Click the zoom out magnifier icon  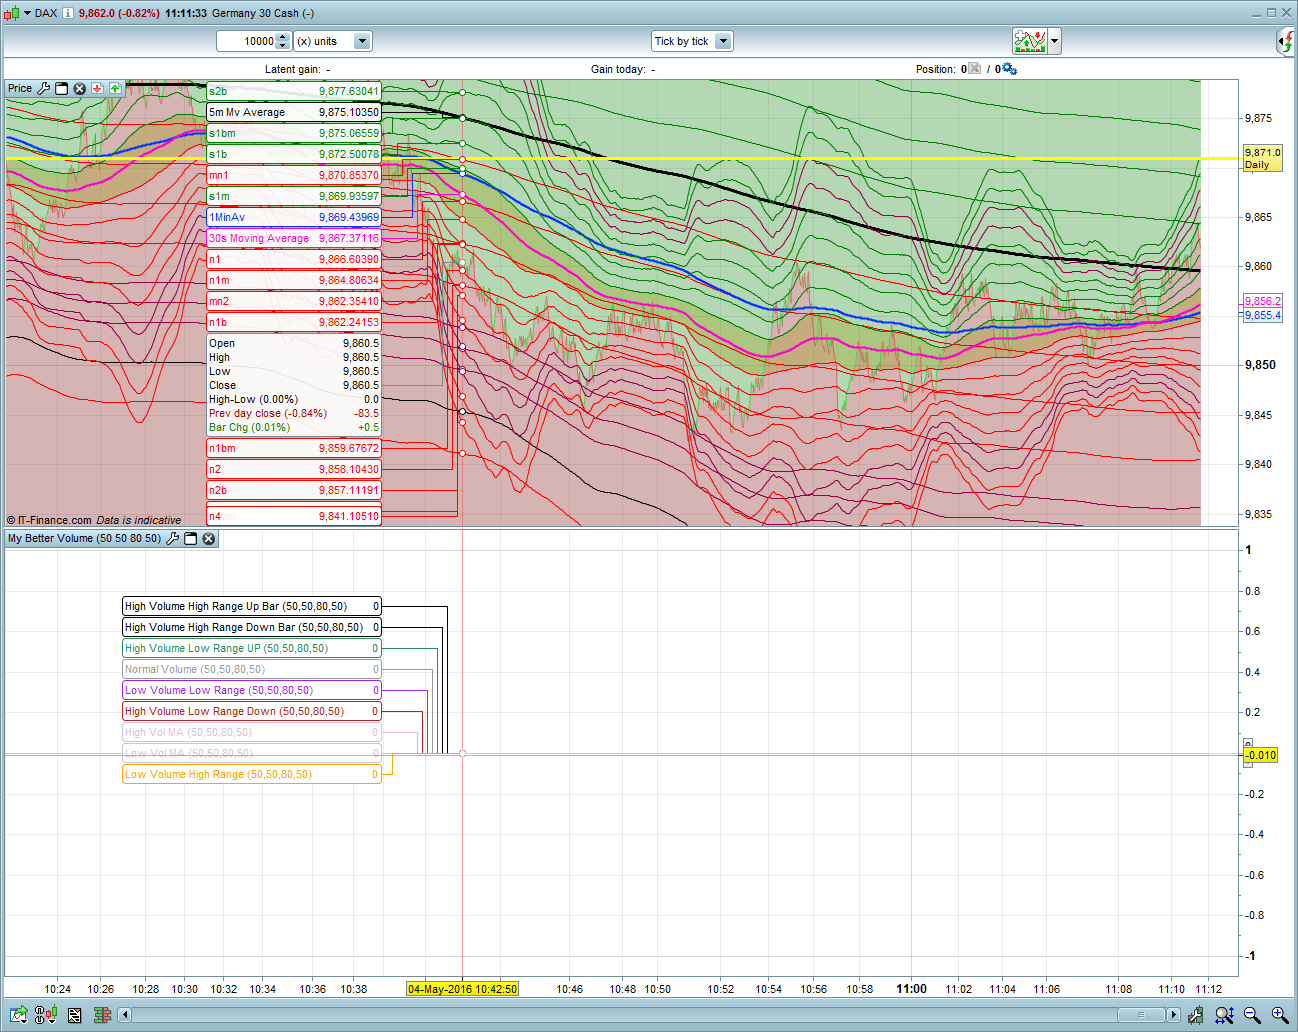1252,1015
